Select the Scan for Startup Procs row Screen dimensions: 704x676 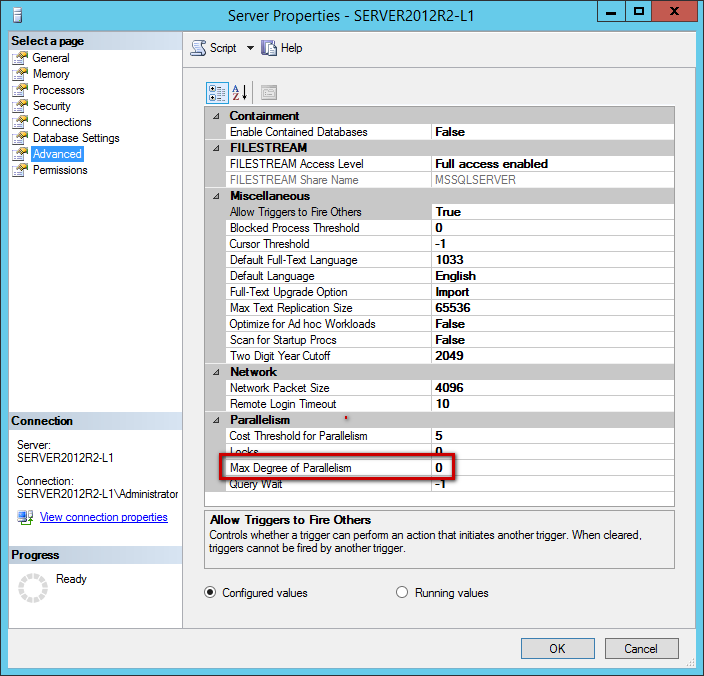tap(449, 340)
